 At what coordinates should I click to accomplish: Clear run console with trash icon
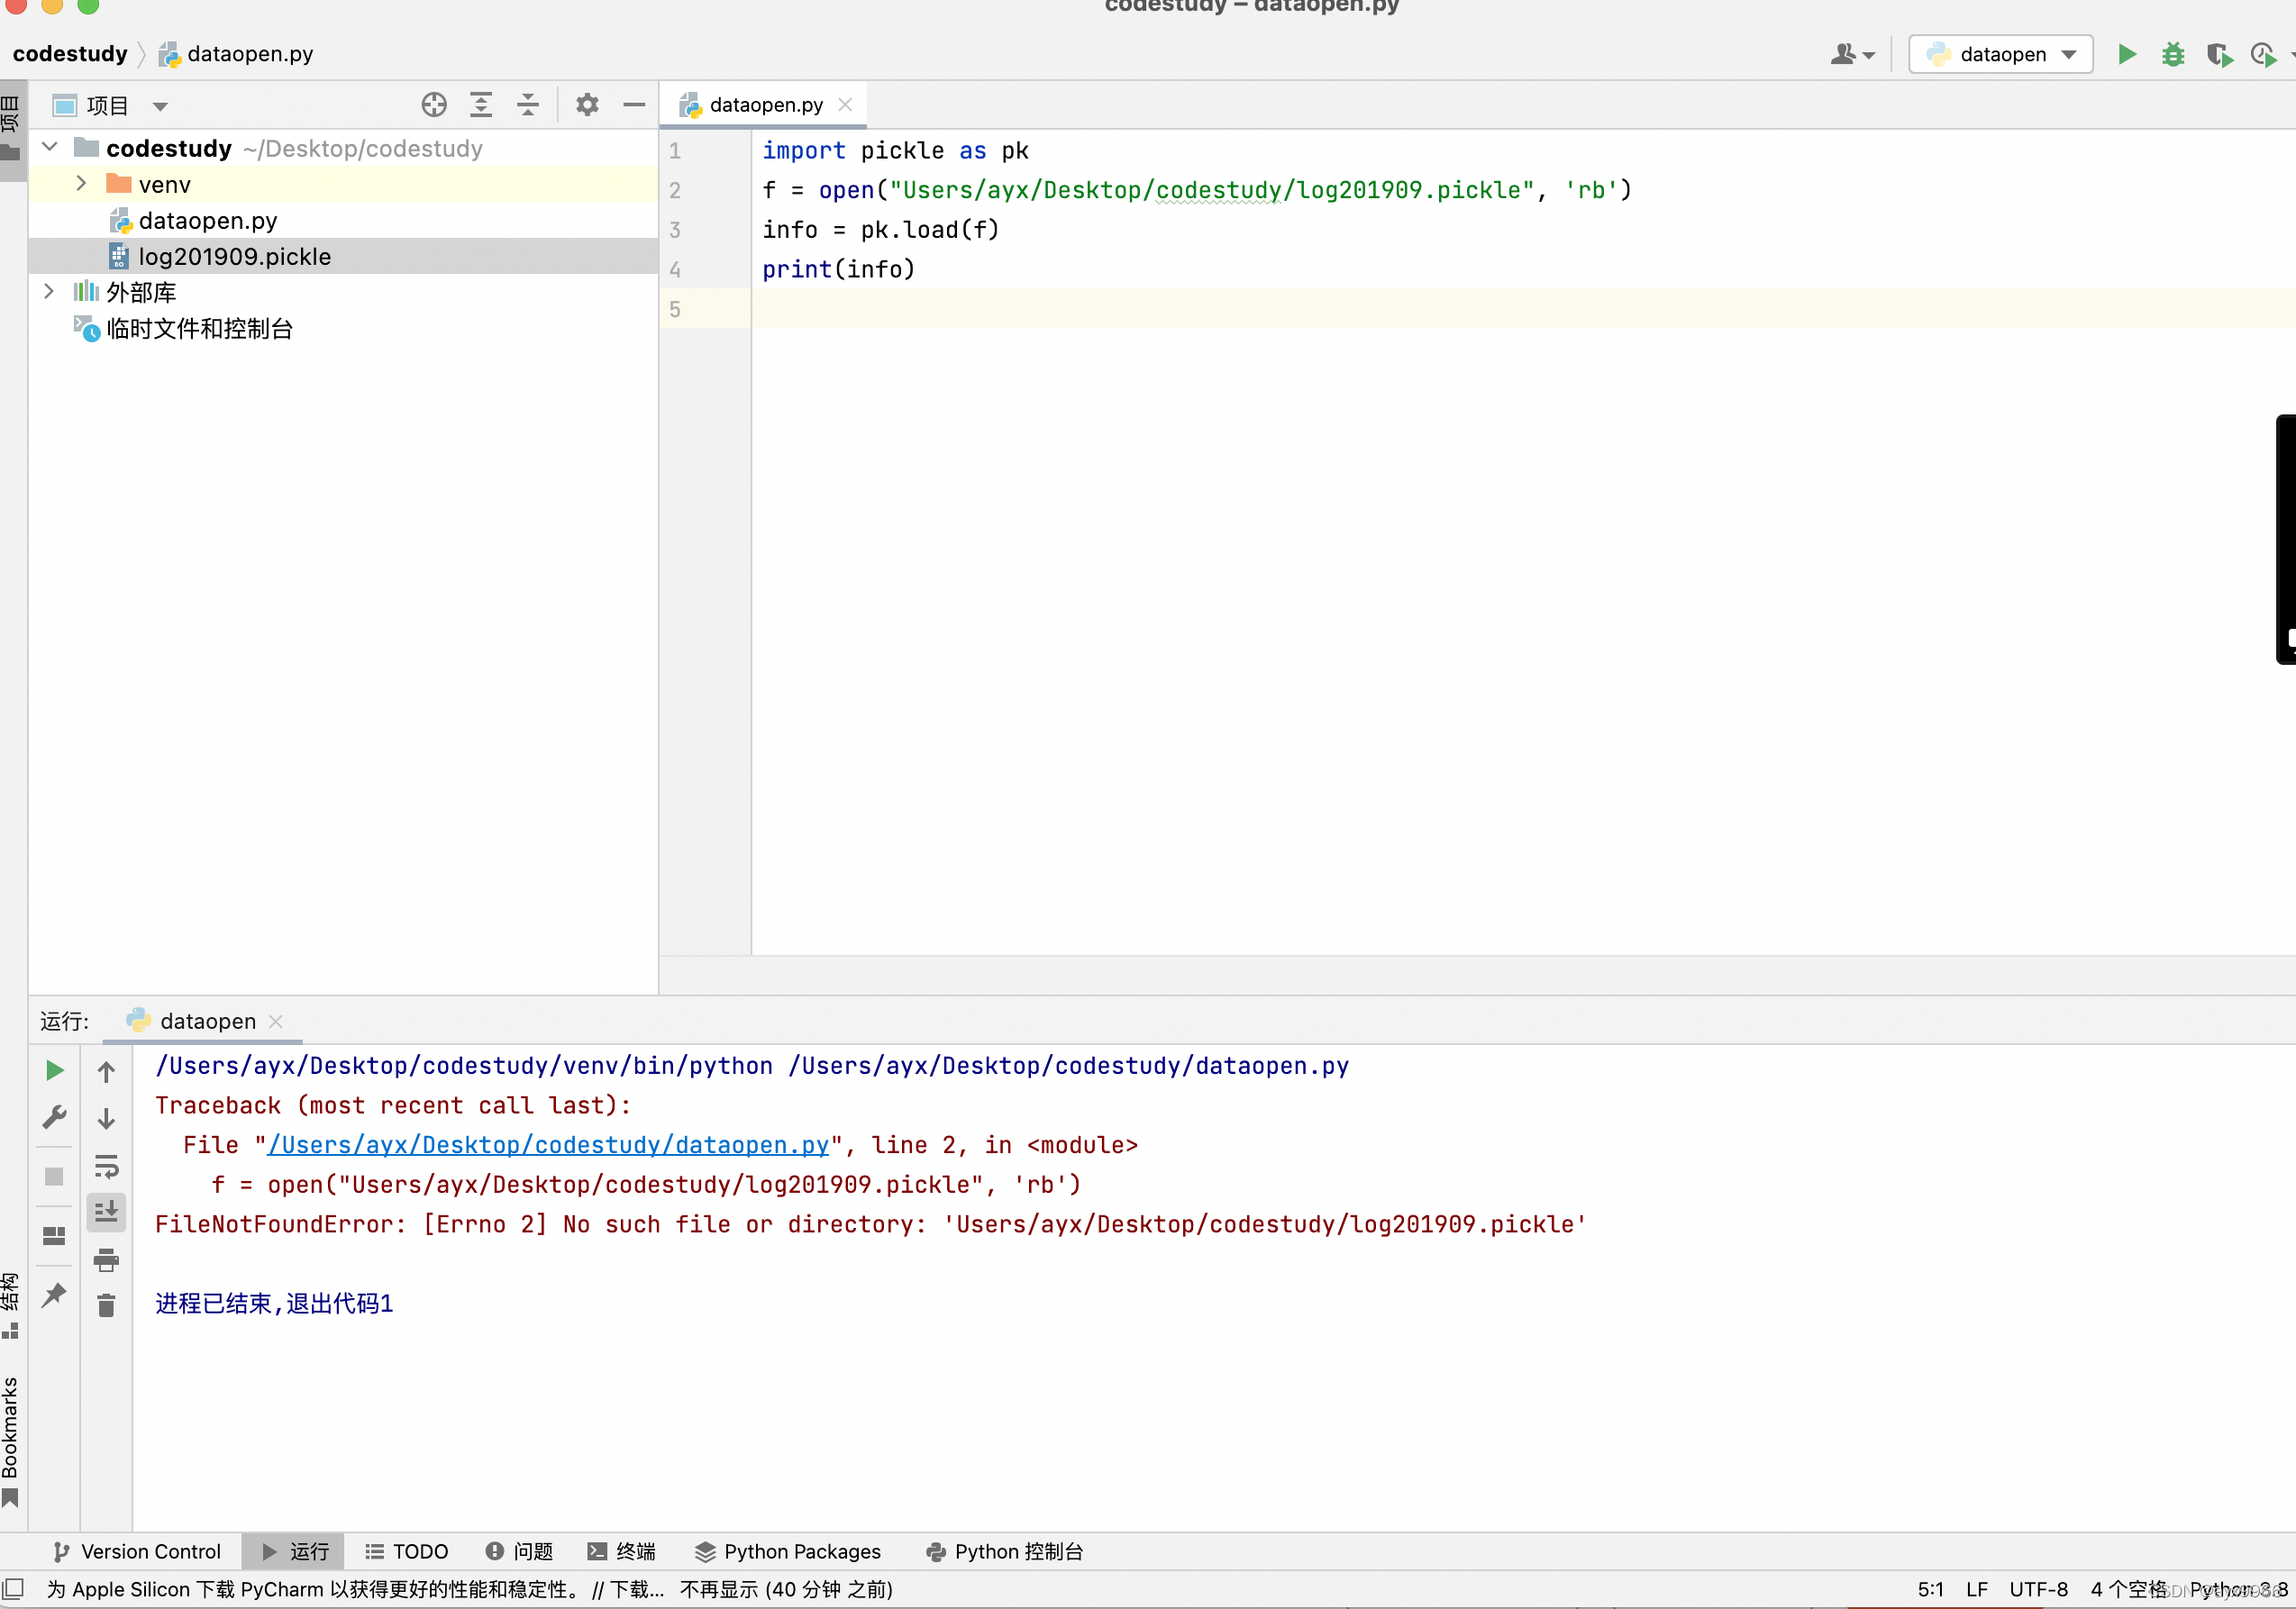point(106,1305)
